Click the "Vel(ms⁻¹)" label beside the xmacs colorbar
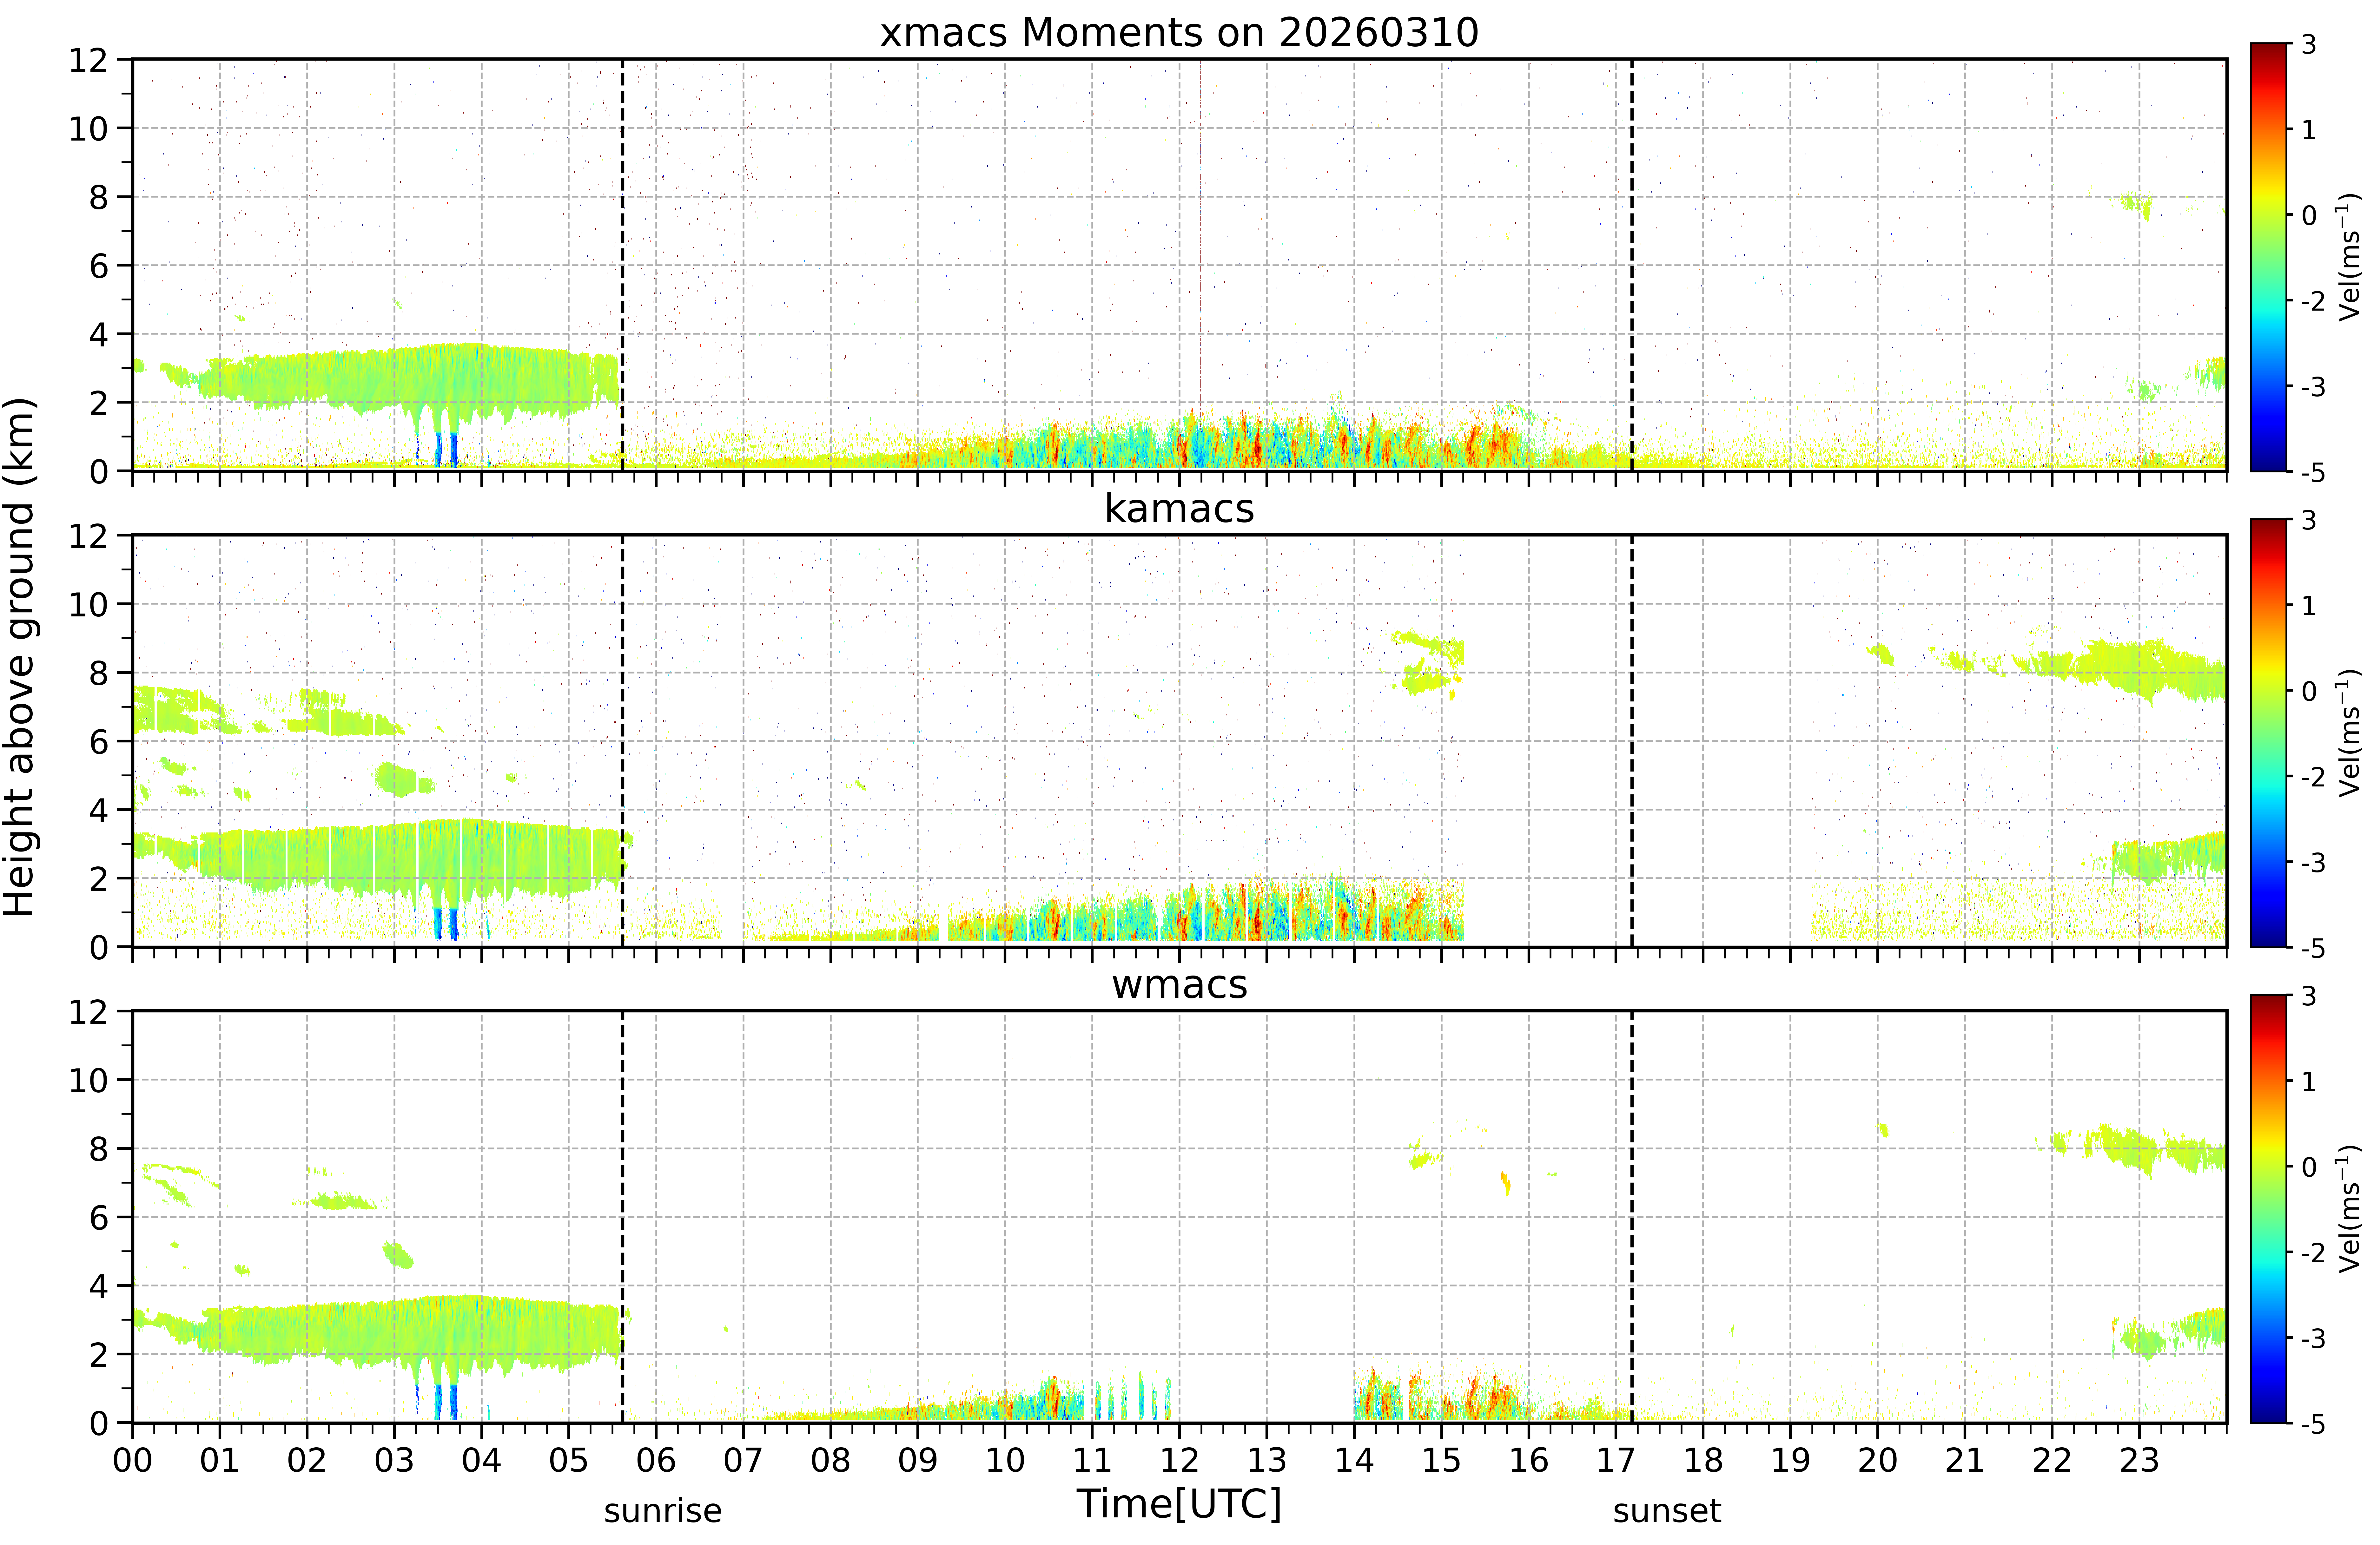The width and height of the screenshot is (2380, 1545). pos(2349,257)
